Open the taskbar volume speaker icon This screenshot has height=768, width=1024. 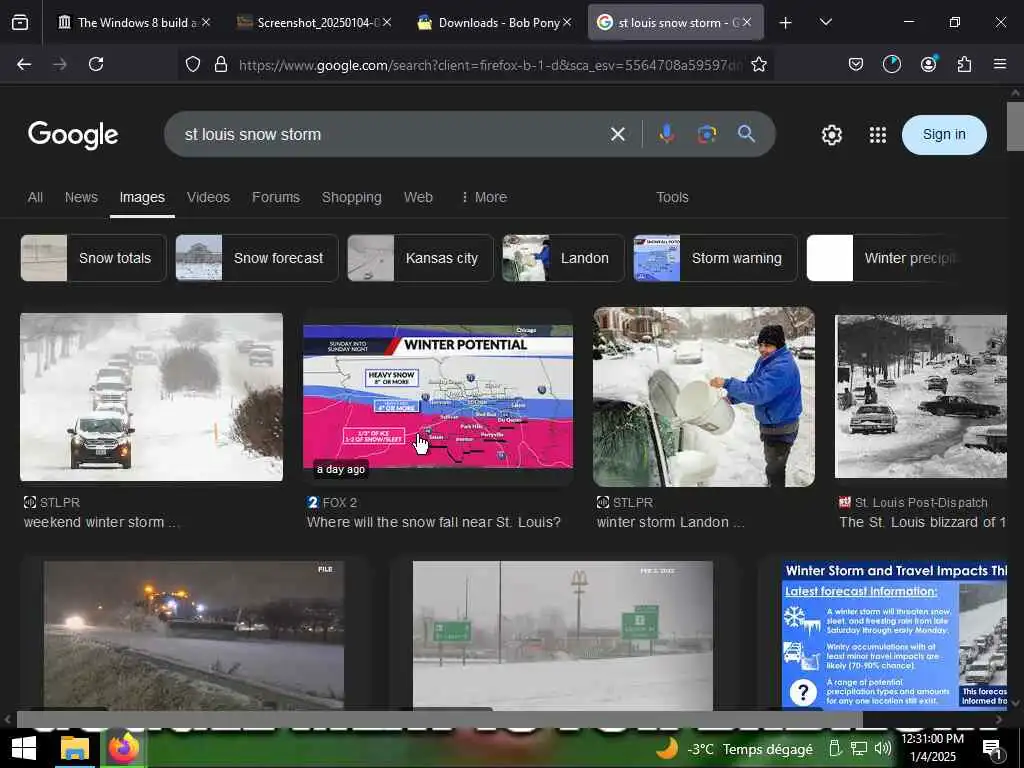coord(882,748)
